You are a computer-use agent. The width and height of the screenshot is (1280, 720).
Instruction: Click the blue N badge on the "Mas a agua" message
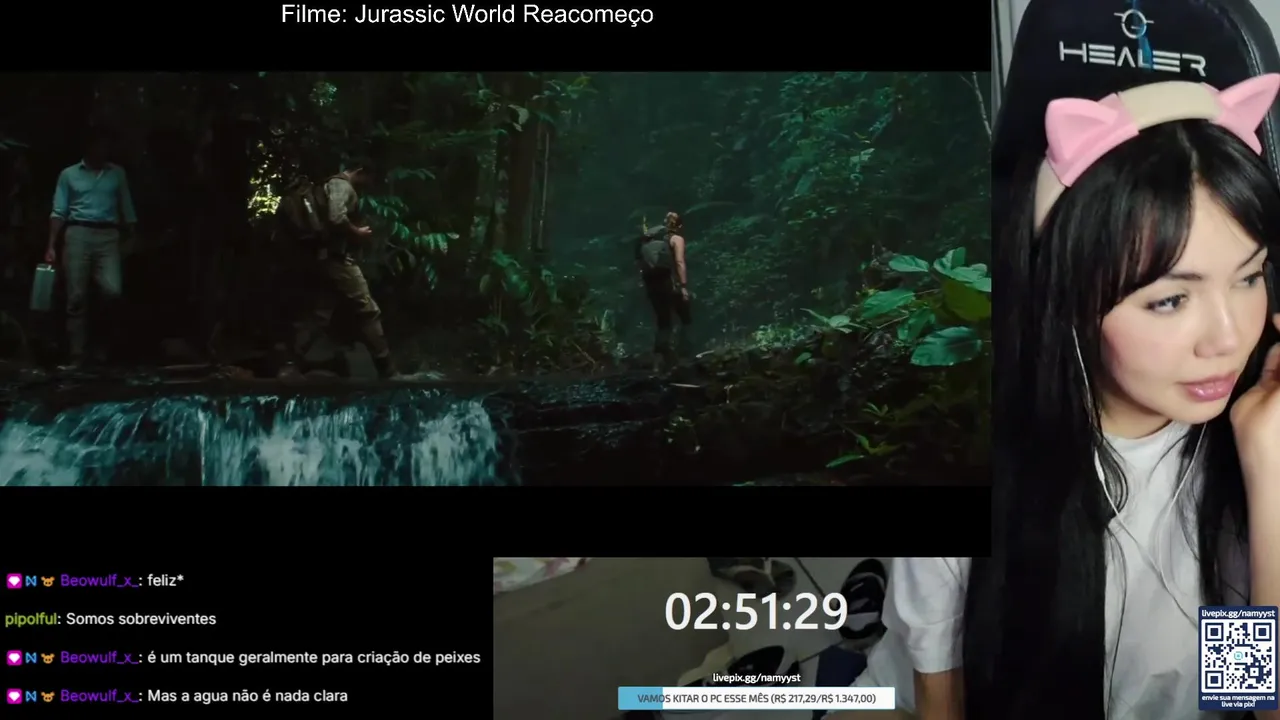pos(31,696)
